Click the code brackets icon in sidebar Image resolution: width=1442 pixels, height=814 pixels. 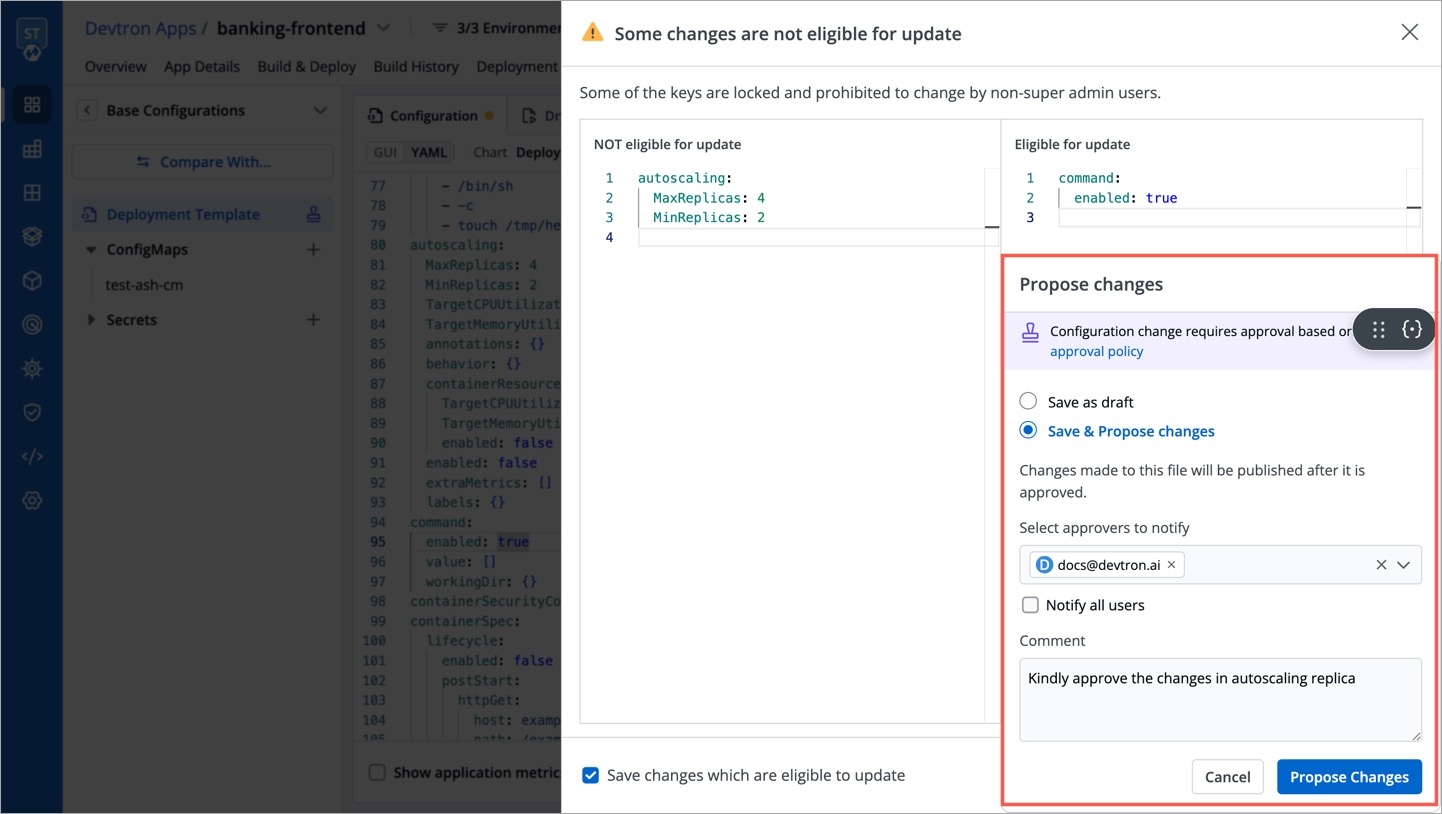click(x=32, y=457)
